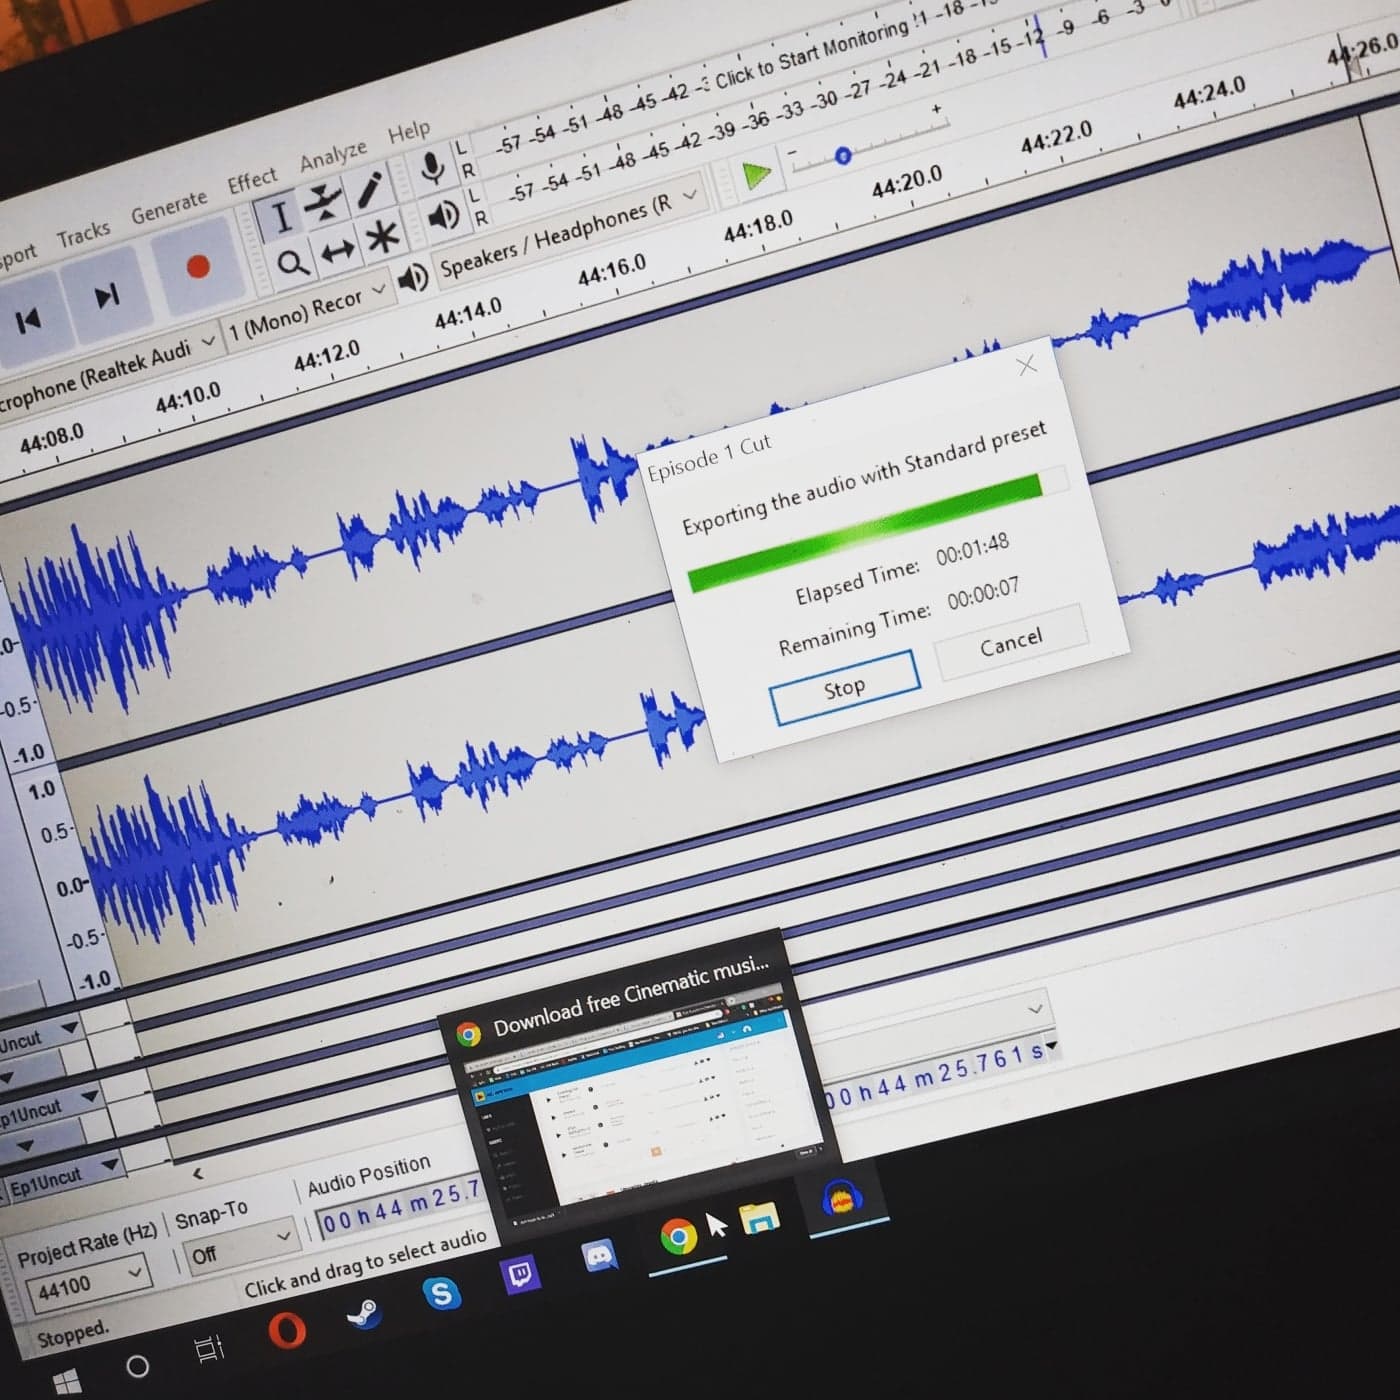1400x1400 pixels.
Task: Open the Opera browser from the taskbar
Action: (286, 1332)
